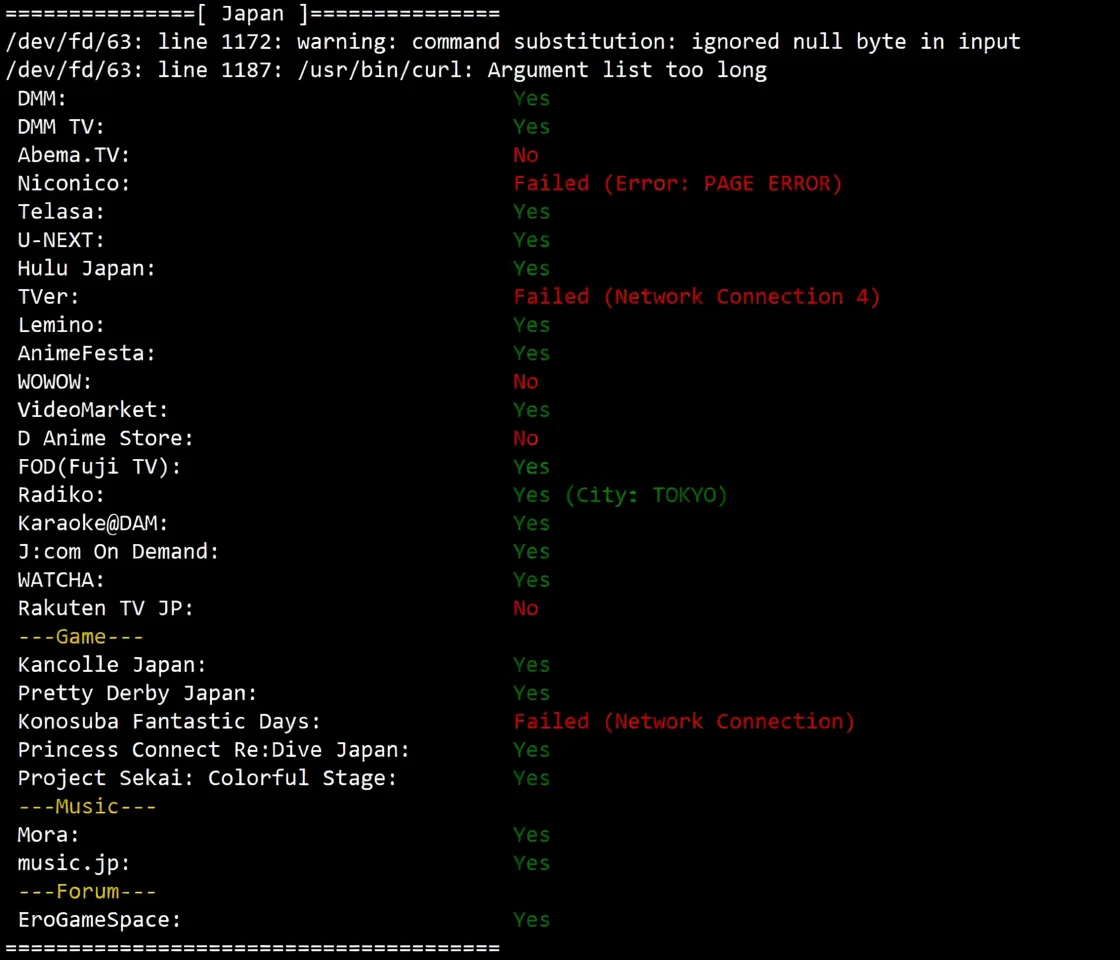The height and width of the screenshot is (960, 1120).
Task: Select the EroGameSpace label
Action: 99,920
